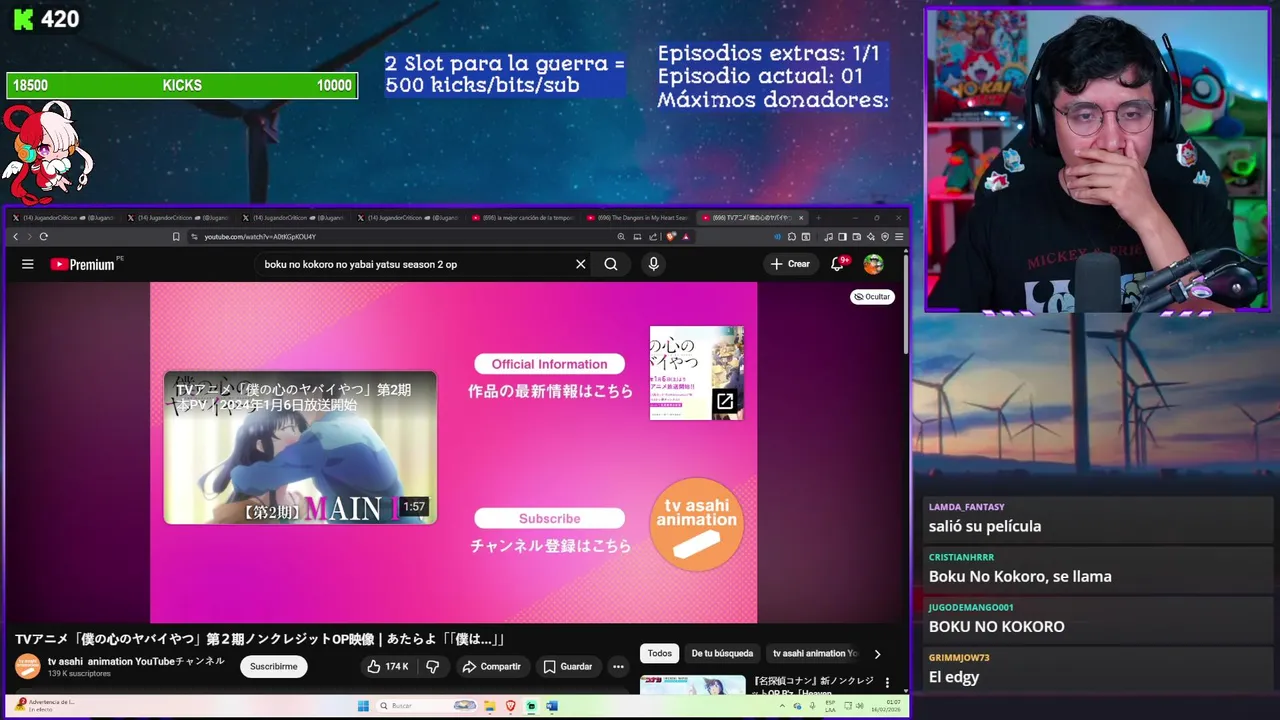Click the taskbar Buscar search box

[425, 706]
